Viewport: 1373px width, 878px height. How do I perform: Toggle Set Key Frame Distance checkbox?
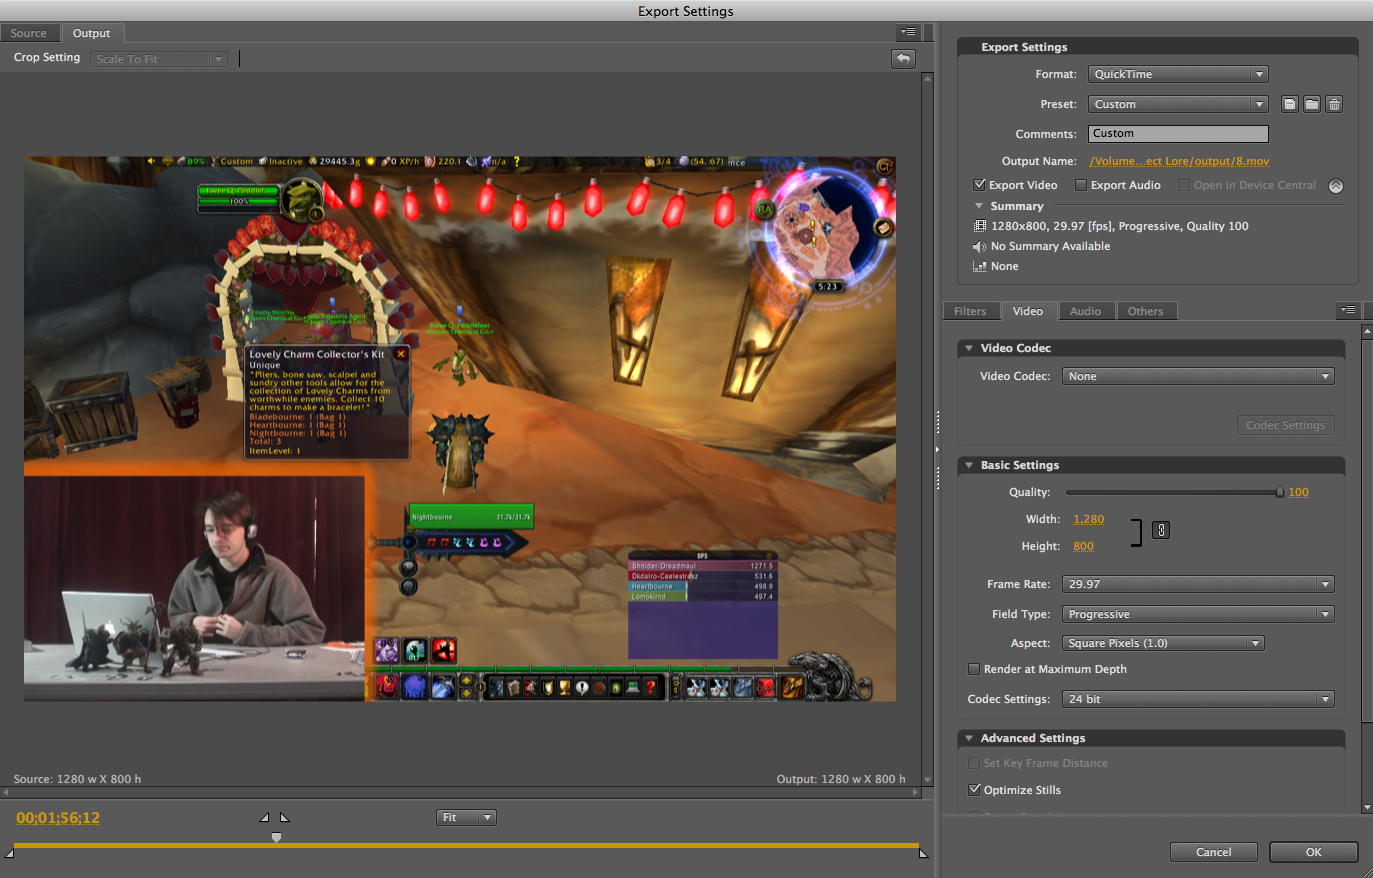click(x=974, y=763)
